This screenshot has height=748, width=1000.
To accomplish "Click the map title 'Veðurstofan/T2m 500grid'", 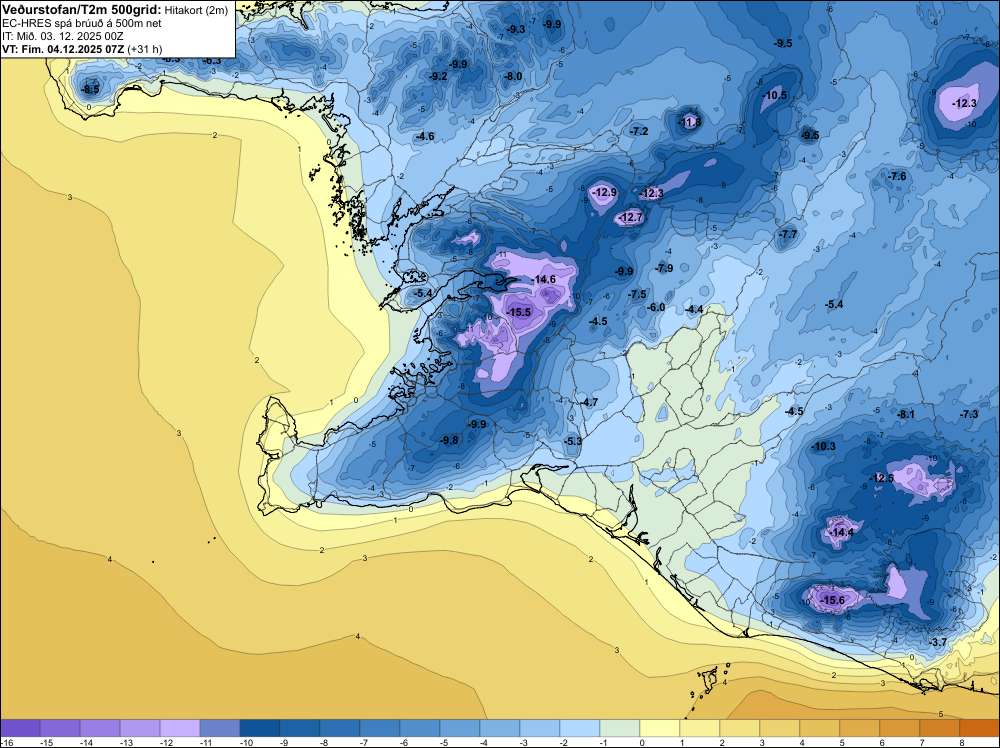I will pyautogui.click(x=80, y=10).
